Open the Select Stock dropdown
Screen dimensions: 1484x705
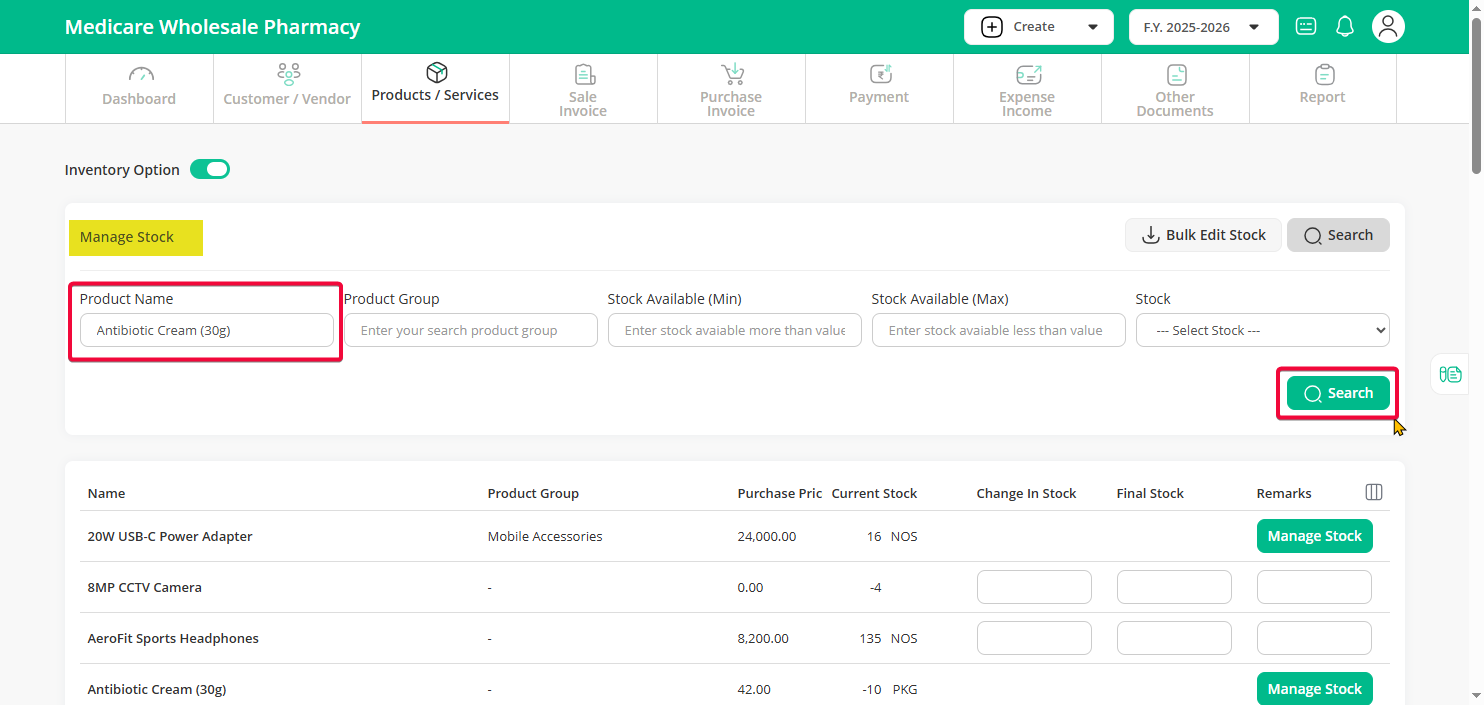[1262, 330]
